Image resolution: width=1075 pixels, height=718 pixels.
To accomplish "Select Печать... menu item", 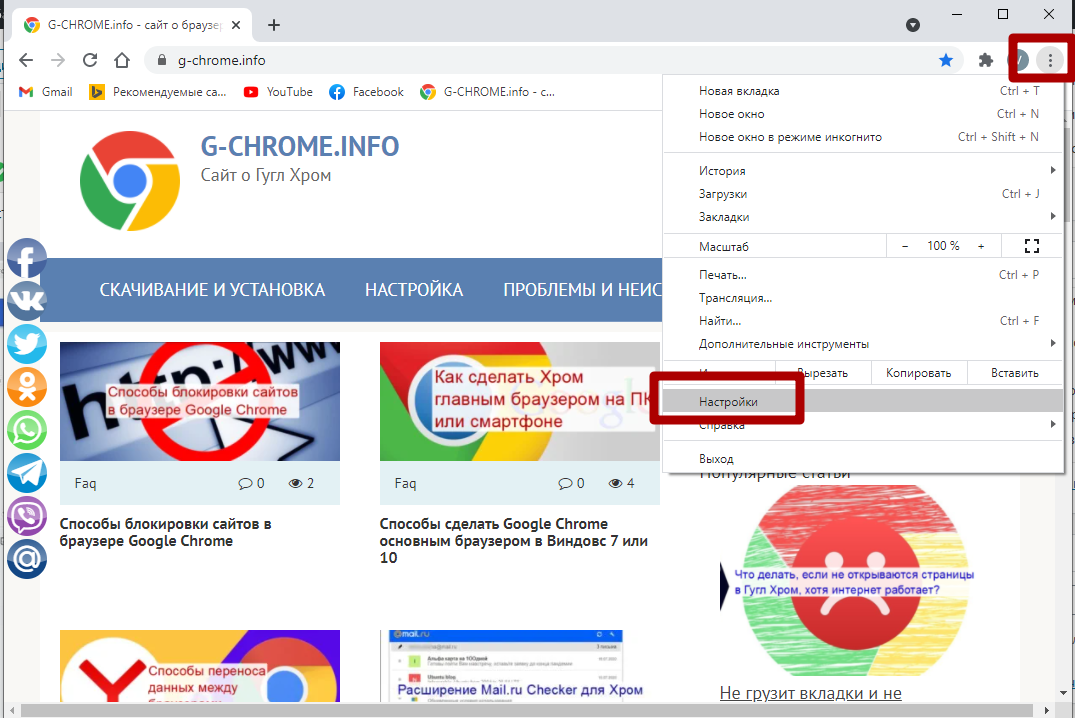I will [862, 275].
